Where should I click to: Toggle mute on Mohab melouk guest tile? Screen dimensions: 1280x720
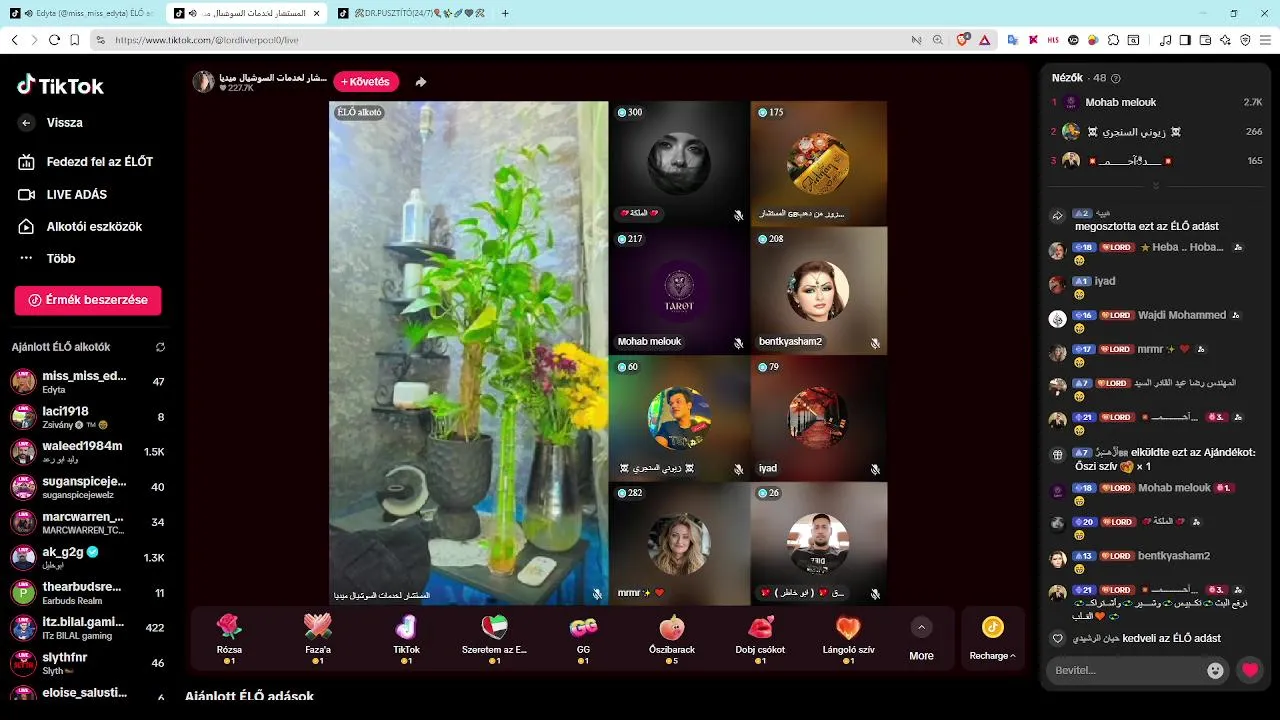tap(738, 343)
